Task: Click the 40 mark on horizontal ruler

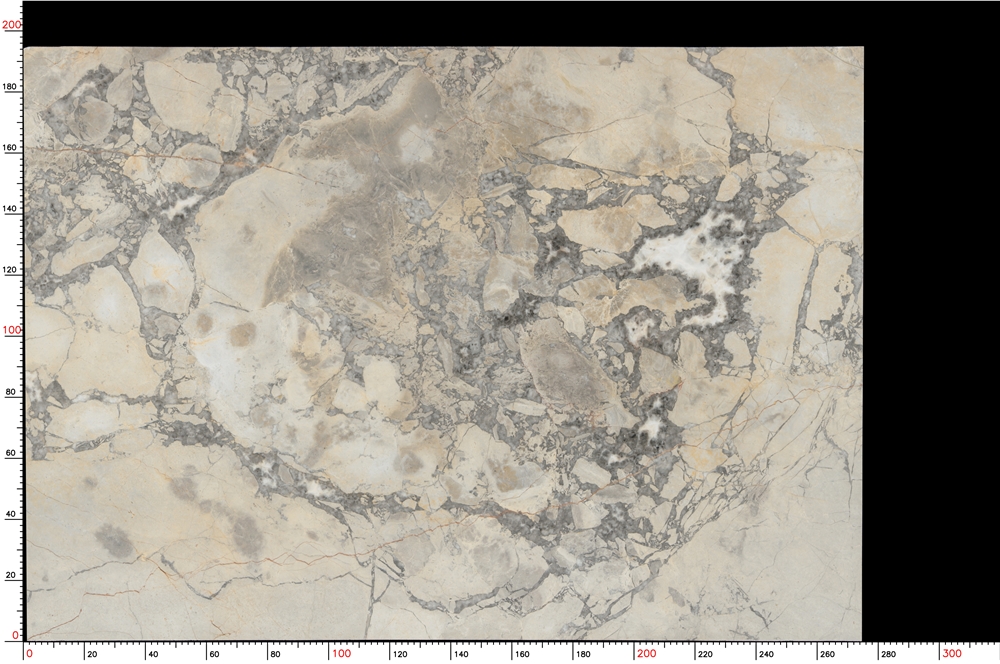Action: coord(153,654)
